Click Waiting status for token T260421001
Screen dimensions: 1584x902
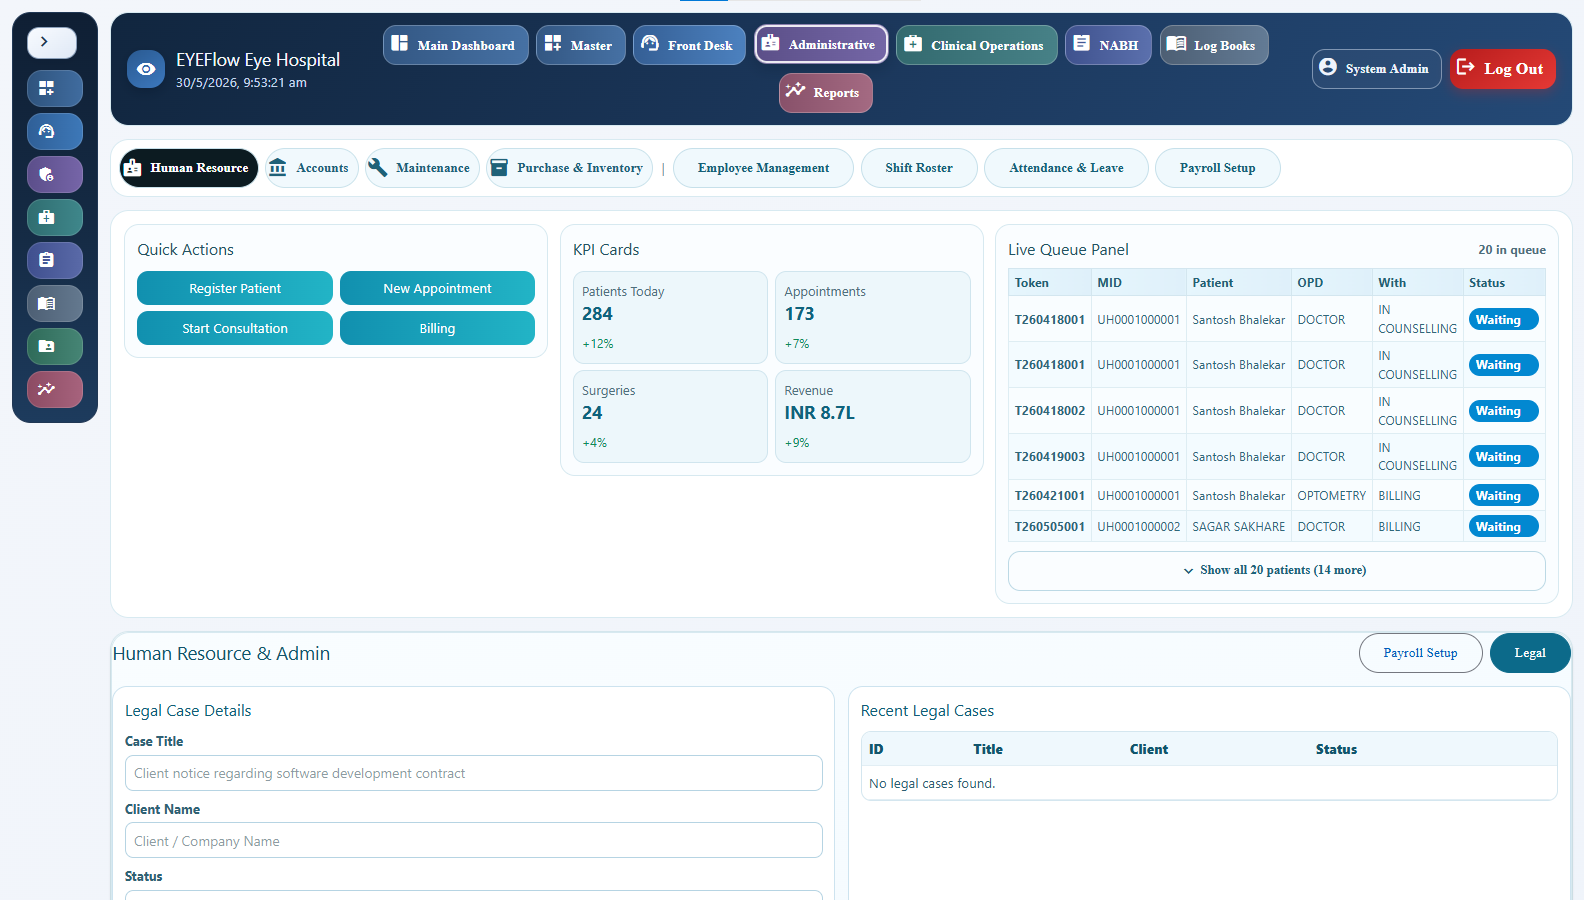(x=1503, y=496)
